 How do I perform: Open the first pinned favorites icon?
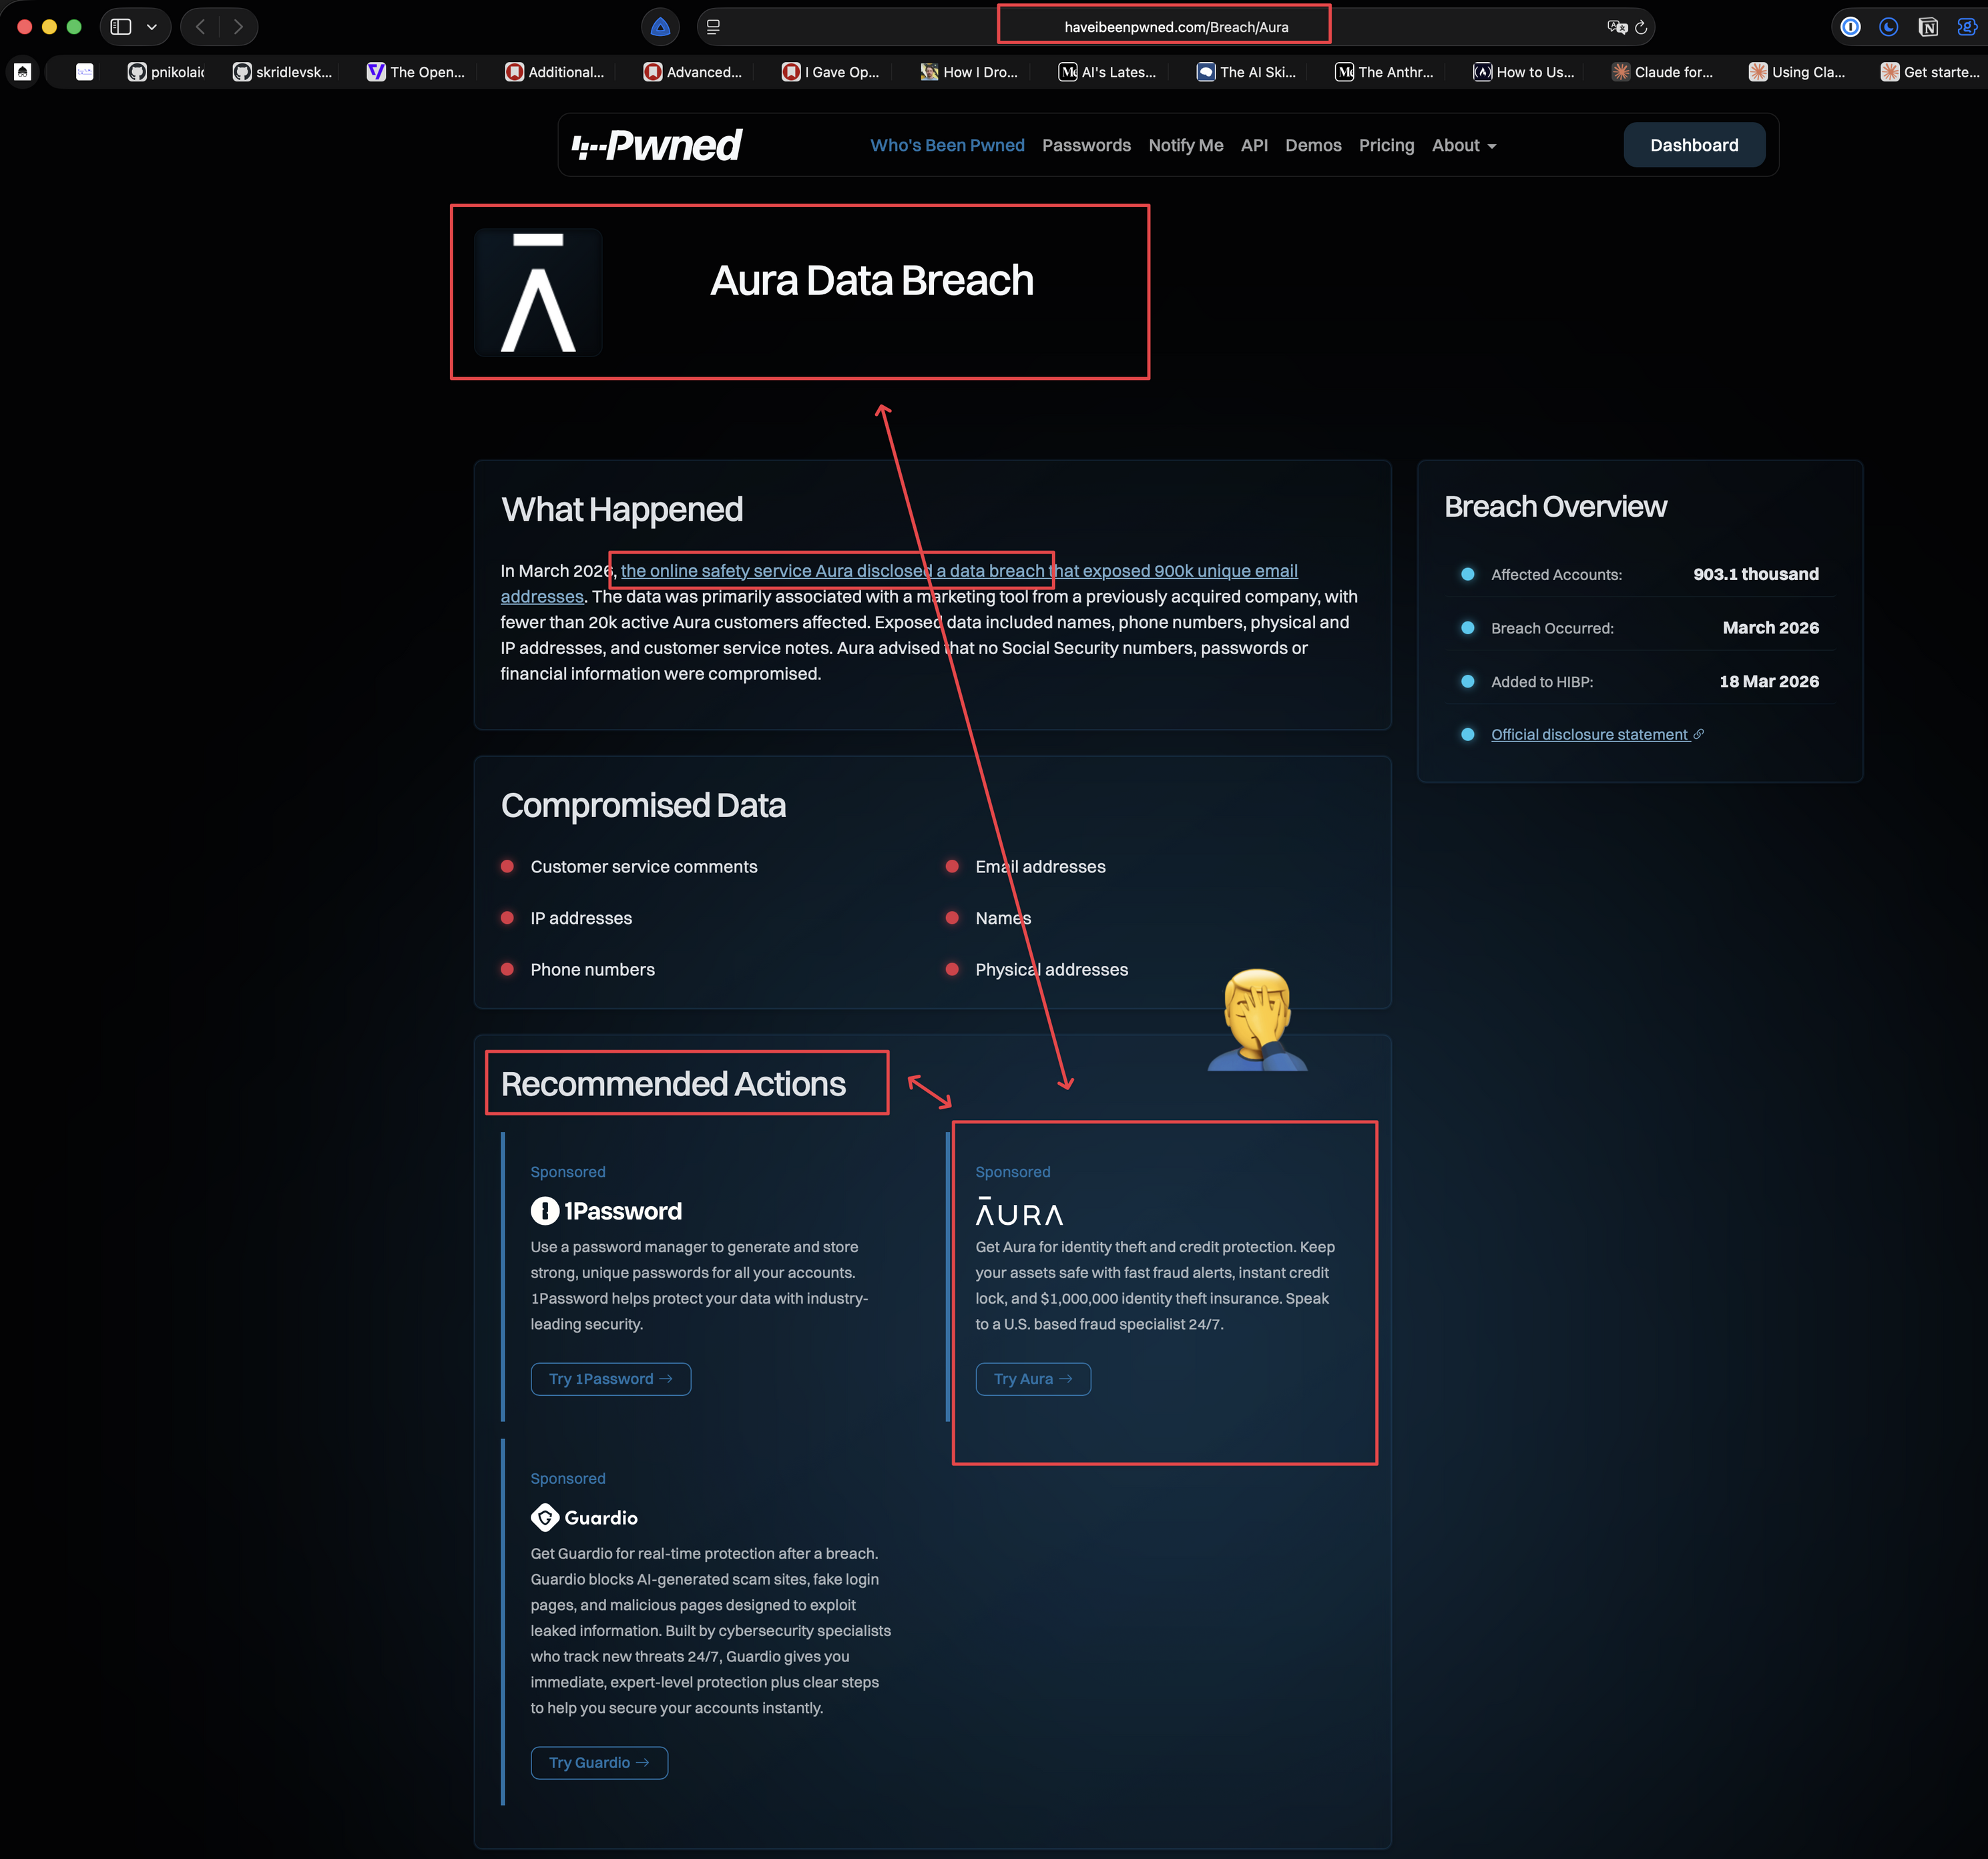[x=23, y=72]
